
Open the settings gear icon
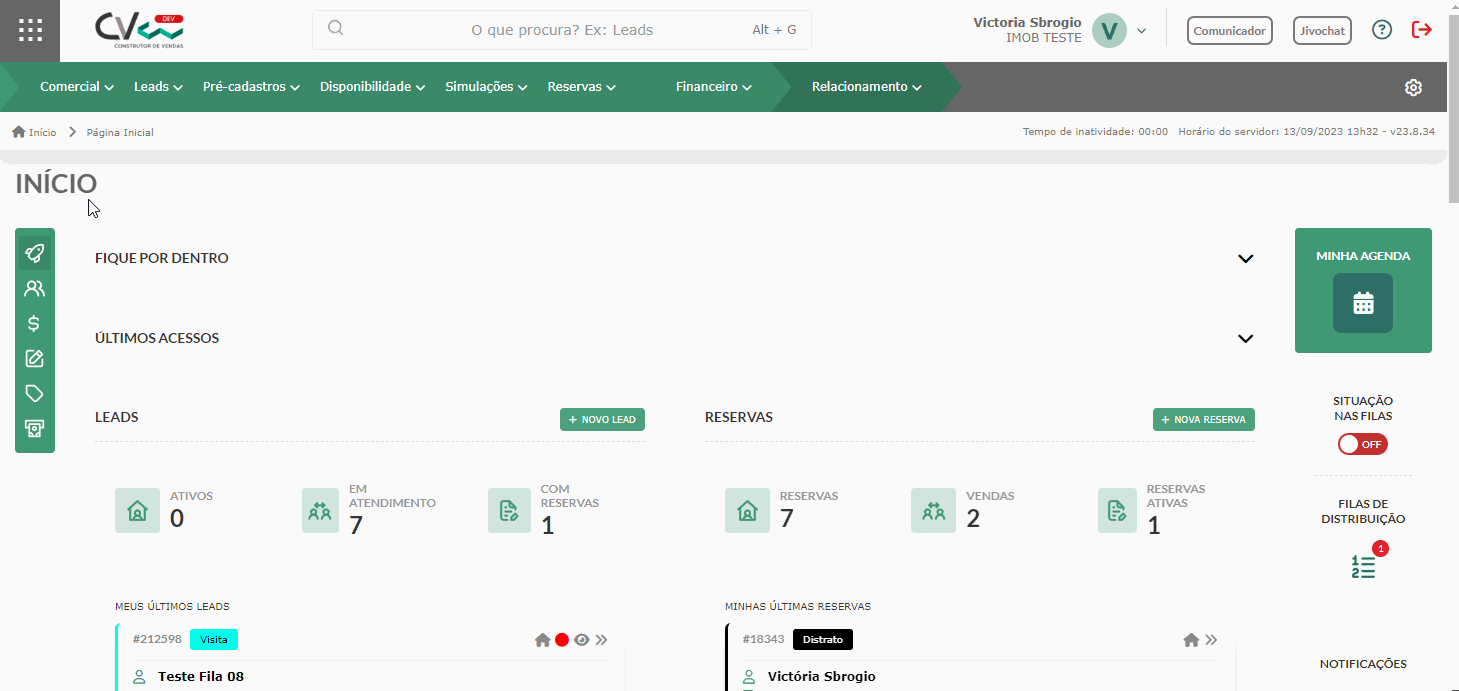pyautogui.click(x=1413, y=87)
